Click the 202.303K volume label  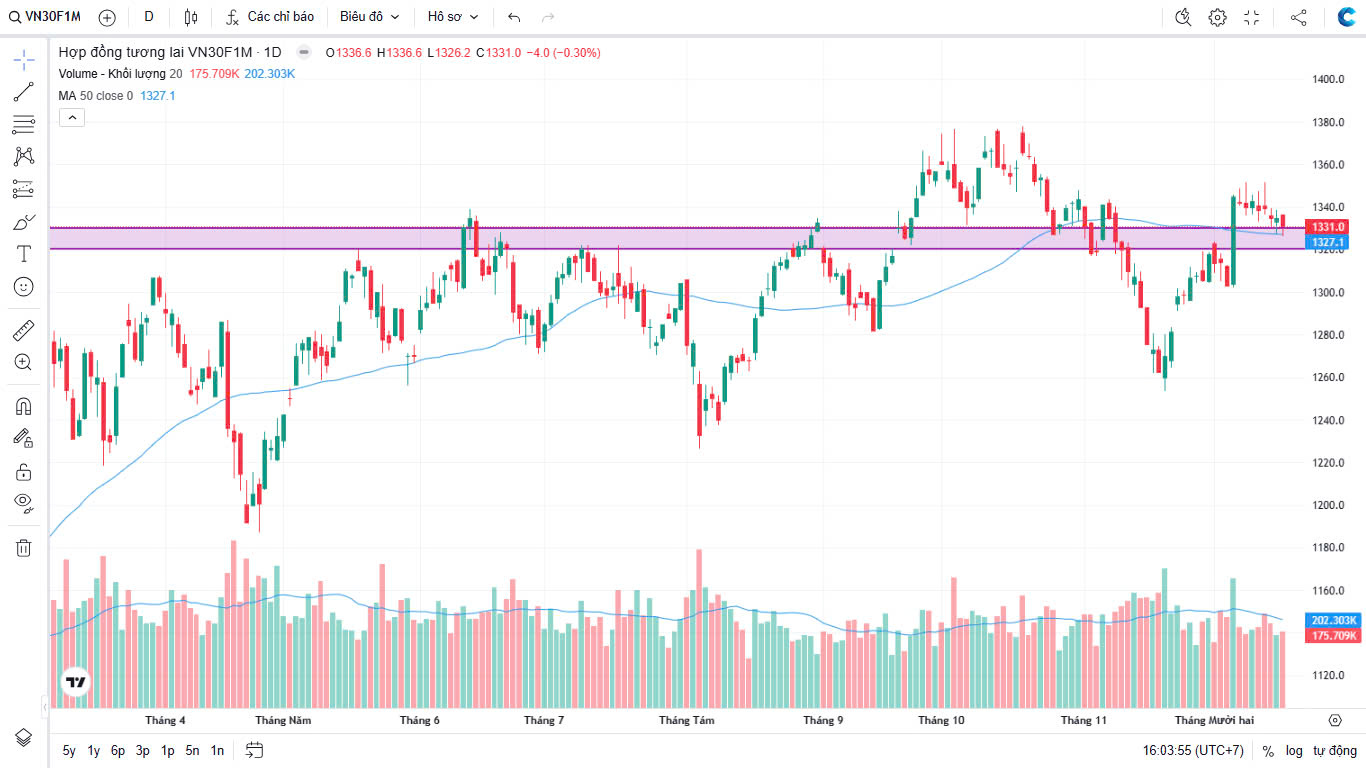[x=1334, y=621]
